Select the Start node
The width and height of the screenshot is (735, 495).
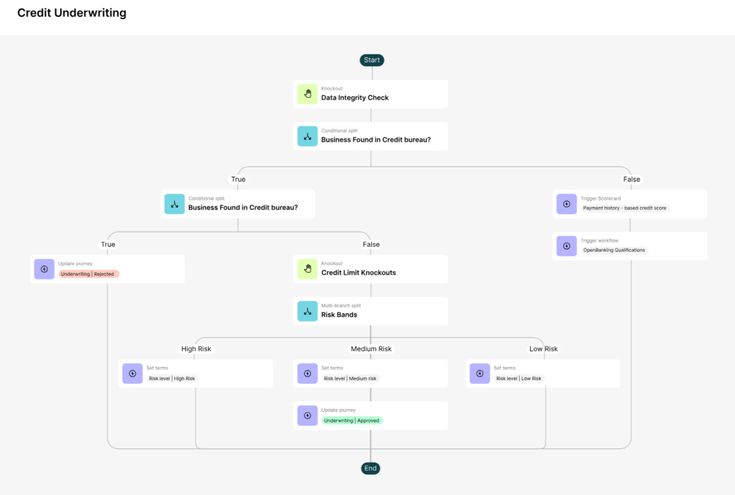(x=372, y=60)
